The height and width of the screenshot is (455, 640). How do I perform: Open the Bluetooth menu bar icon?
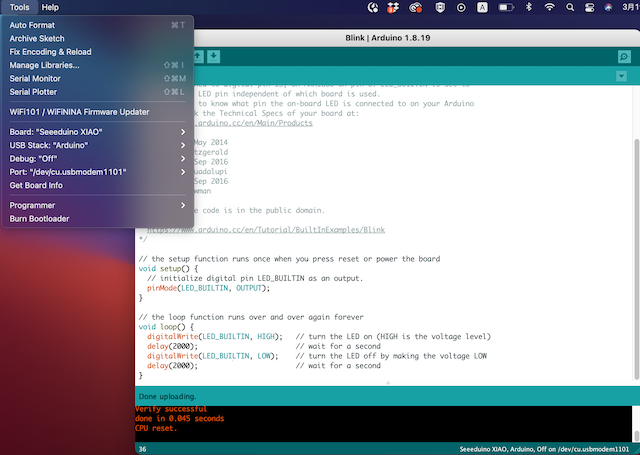tap(529, 7)
